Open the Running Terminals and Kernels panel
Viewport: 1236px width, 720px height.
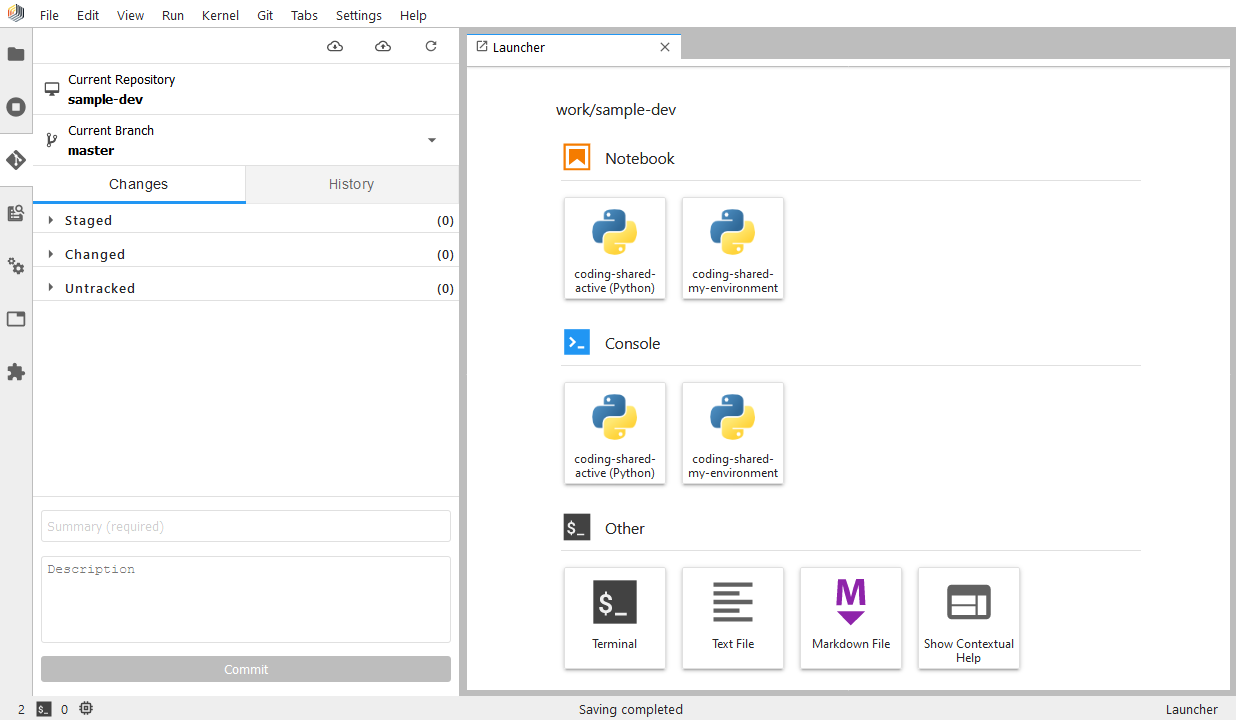point(16,107)
